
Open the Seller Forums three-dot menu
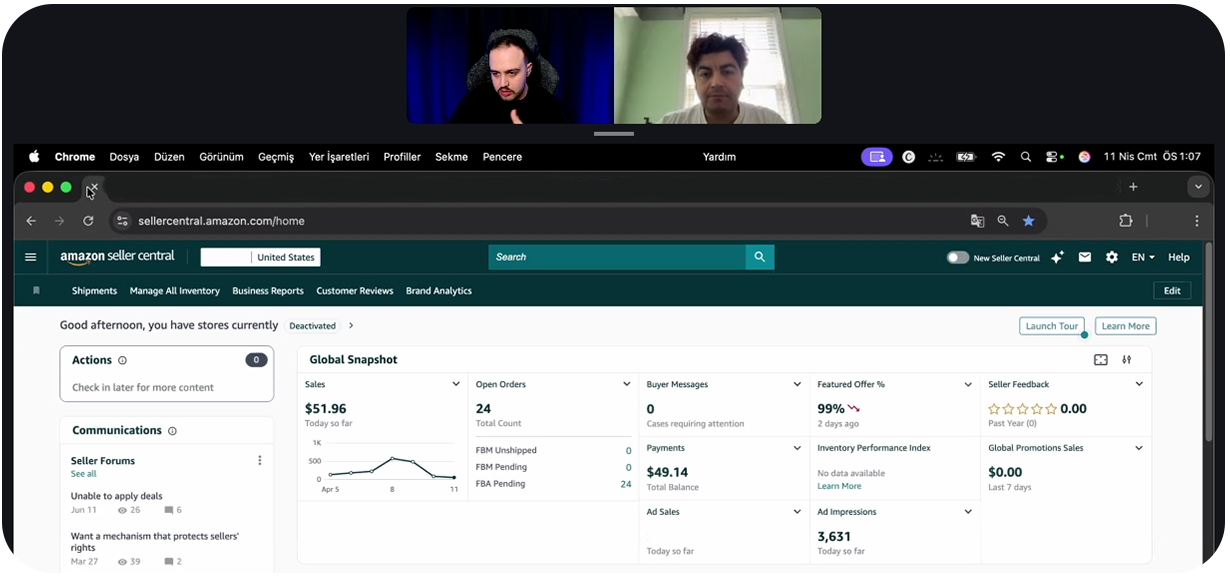click(260, 461)
